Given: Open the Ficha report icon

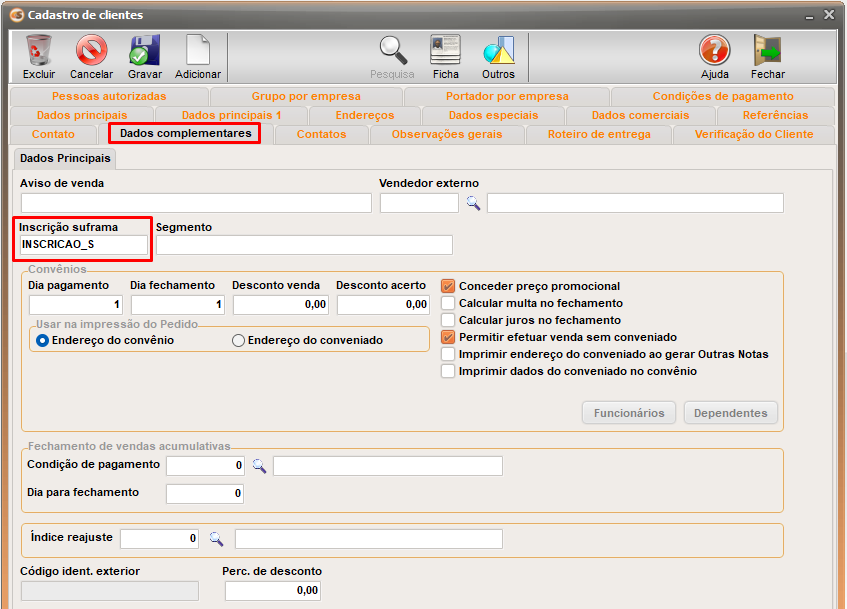Looking at the screenshot, I should (x=446, y=51).
